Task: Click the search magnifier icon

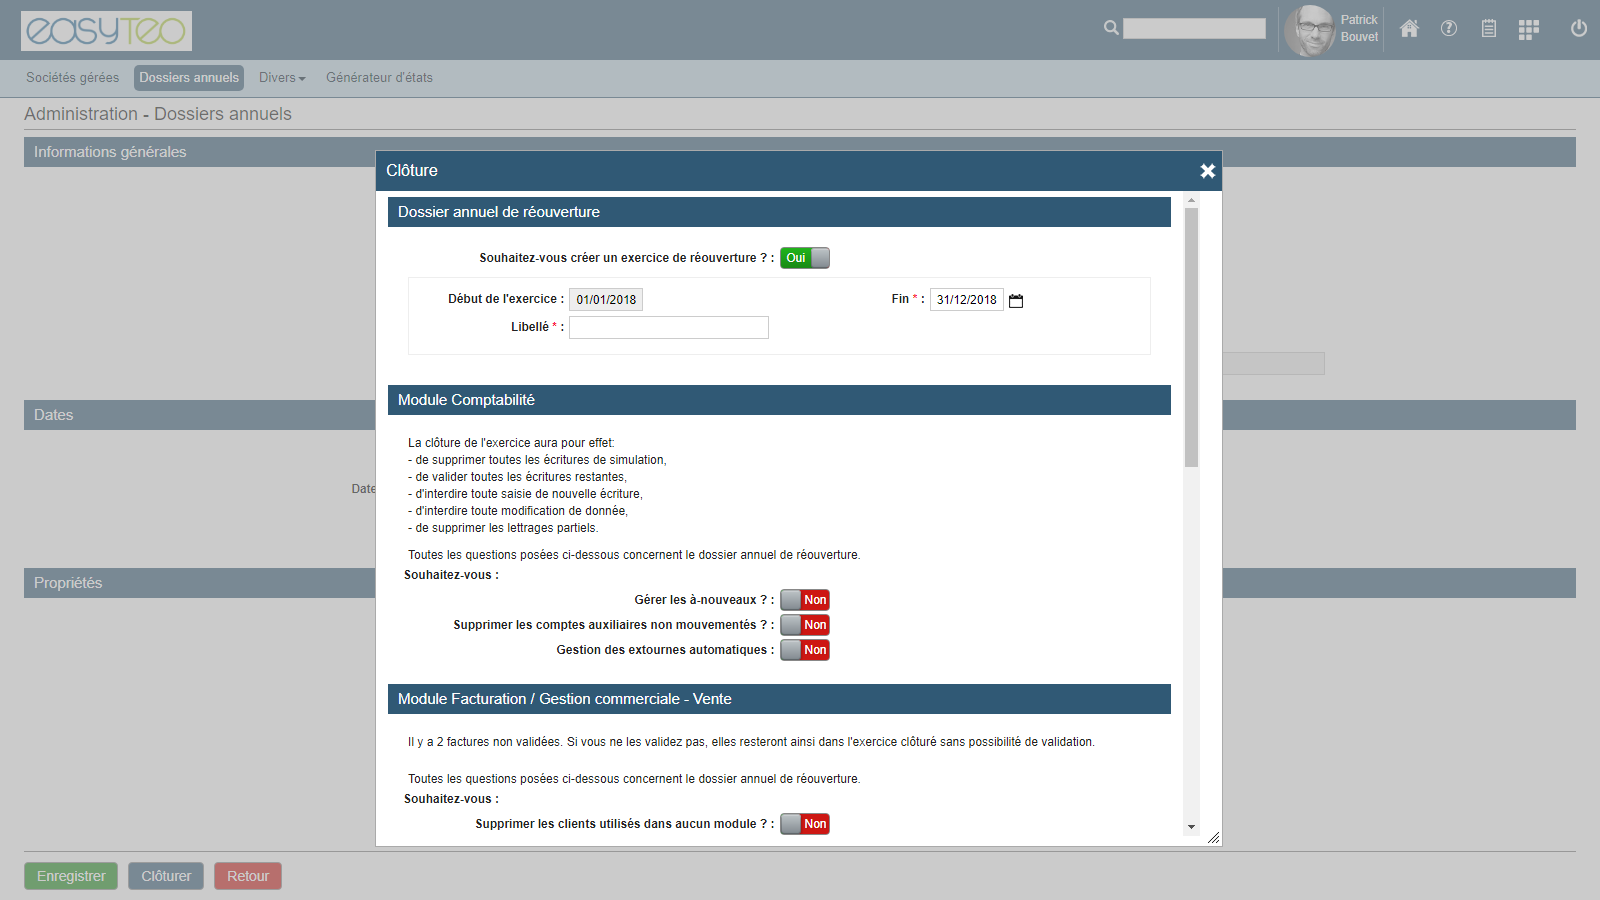Action: [1111, 28]
